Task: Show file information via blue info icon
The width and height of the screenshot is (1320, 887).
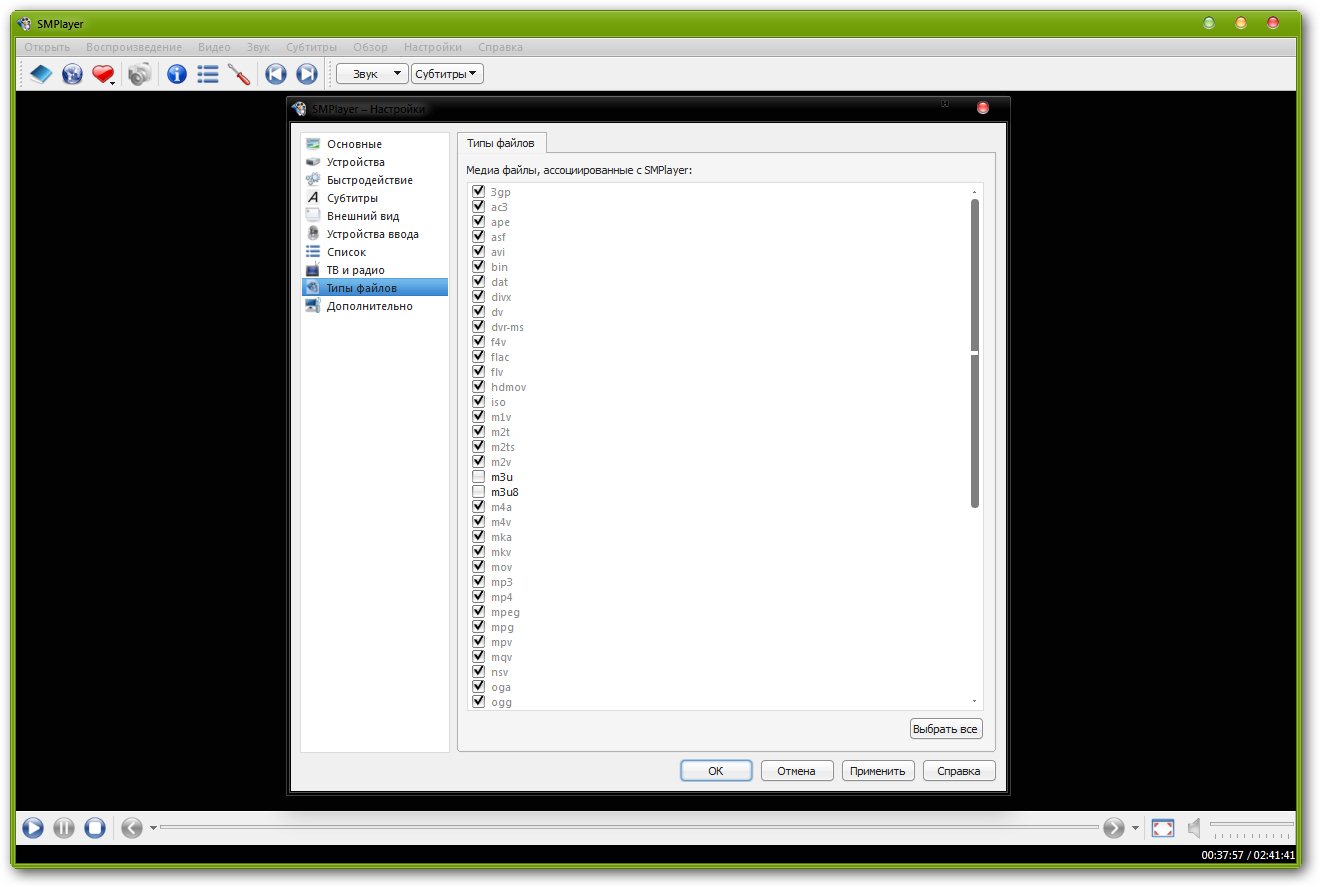Action: (177, 74)
